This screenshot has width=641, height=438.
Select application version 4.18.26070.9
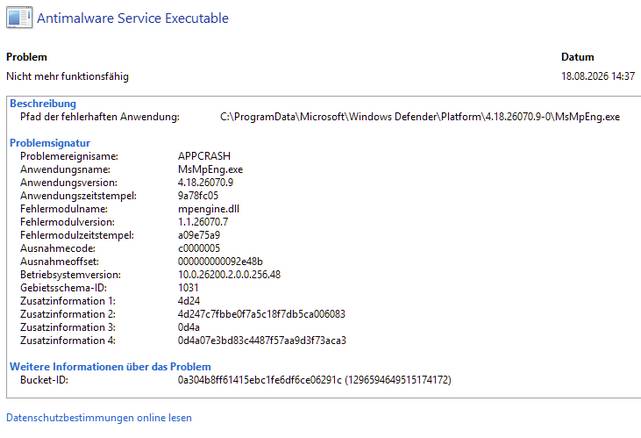coord(205,182)
